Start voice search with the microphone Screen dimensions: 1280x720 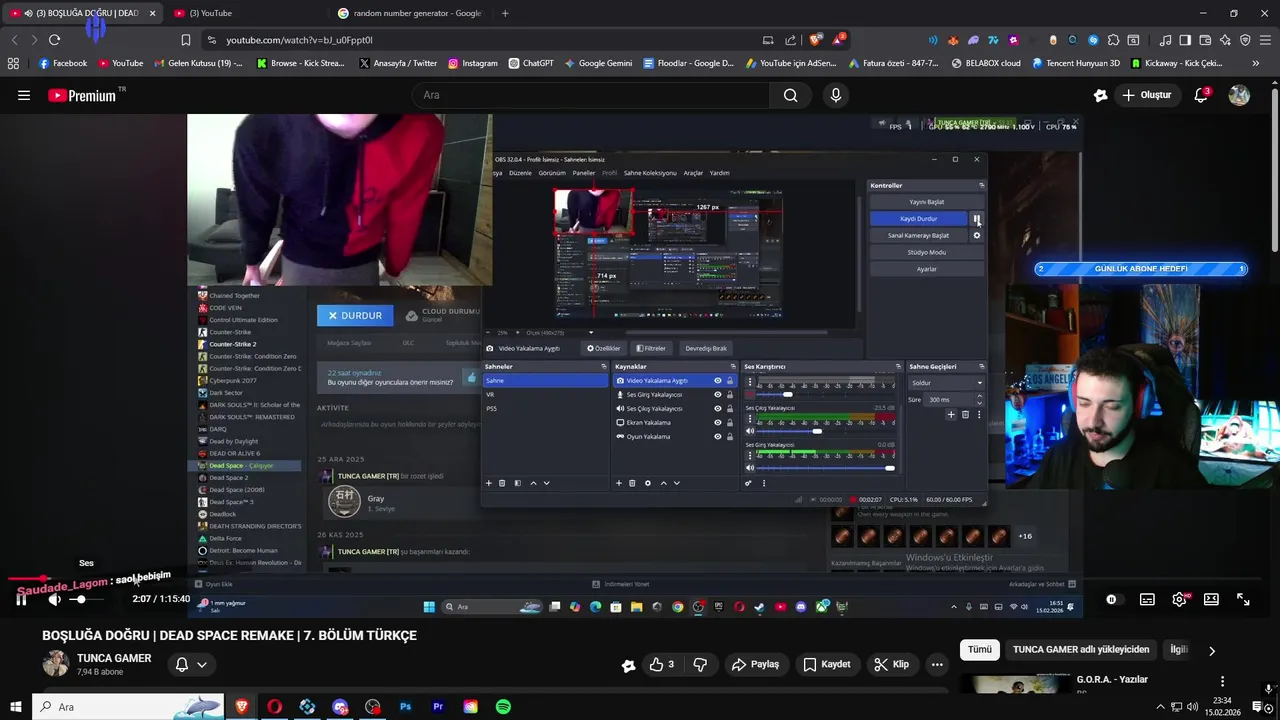(x=836, y=95)
